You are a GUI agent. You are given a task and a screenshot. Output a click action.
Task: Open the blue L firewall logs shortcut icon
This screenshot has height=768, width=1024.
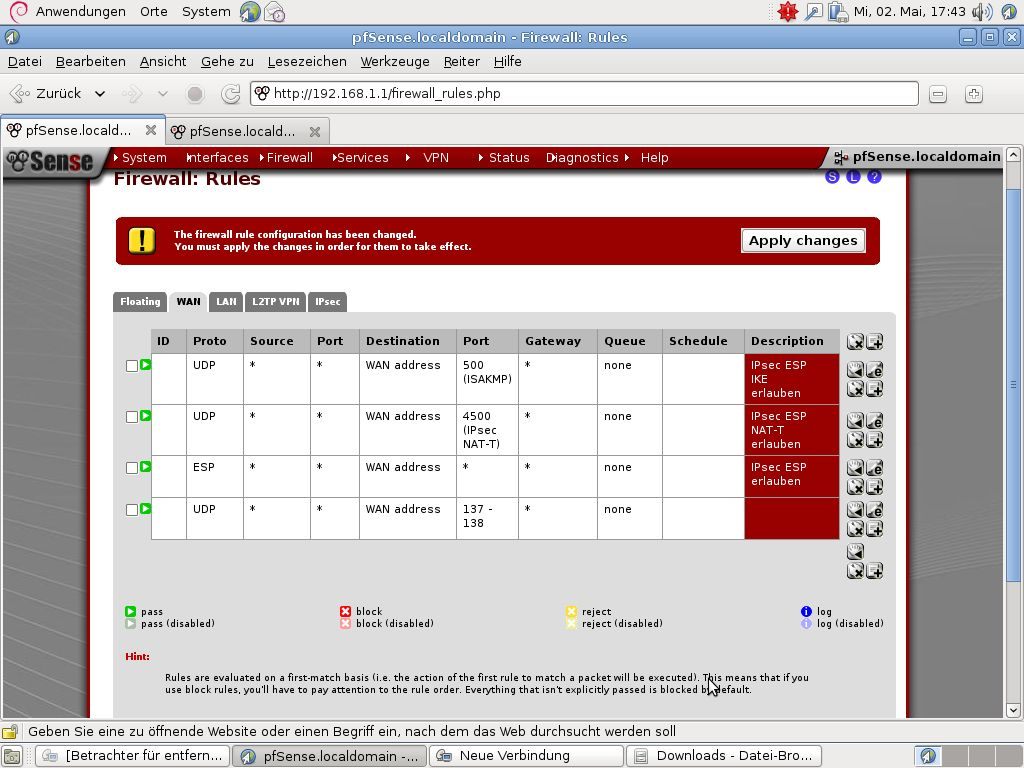[853, 176]
